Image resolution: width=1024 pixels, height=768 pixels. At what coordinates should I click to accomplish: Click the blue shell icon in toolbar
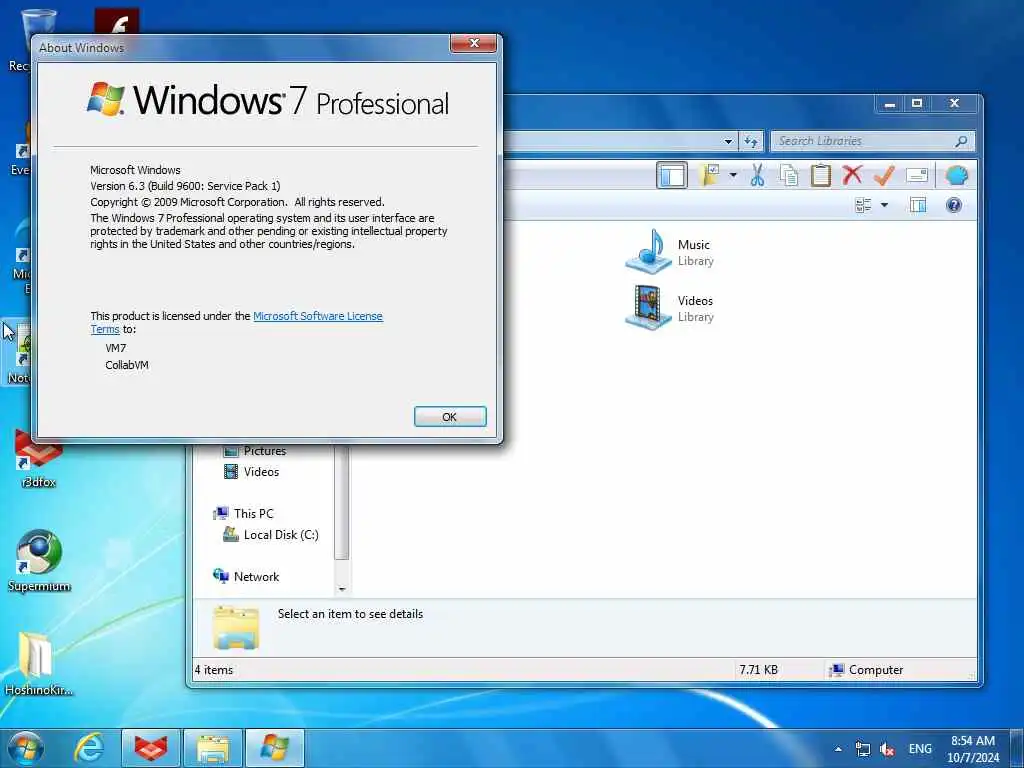(x=956, y=175)
